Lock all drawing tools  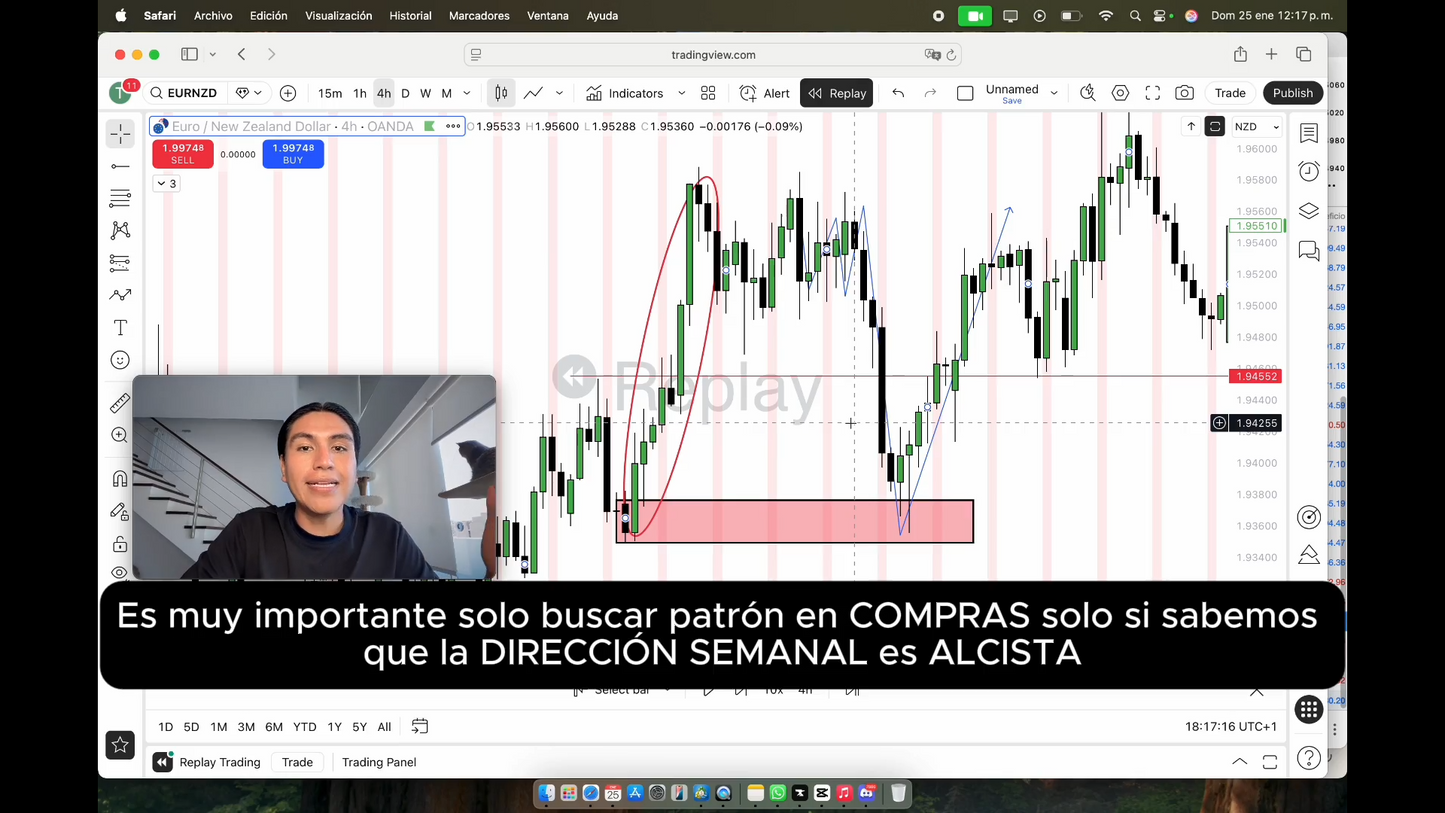(x=120, y=543)
